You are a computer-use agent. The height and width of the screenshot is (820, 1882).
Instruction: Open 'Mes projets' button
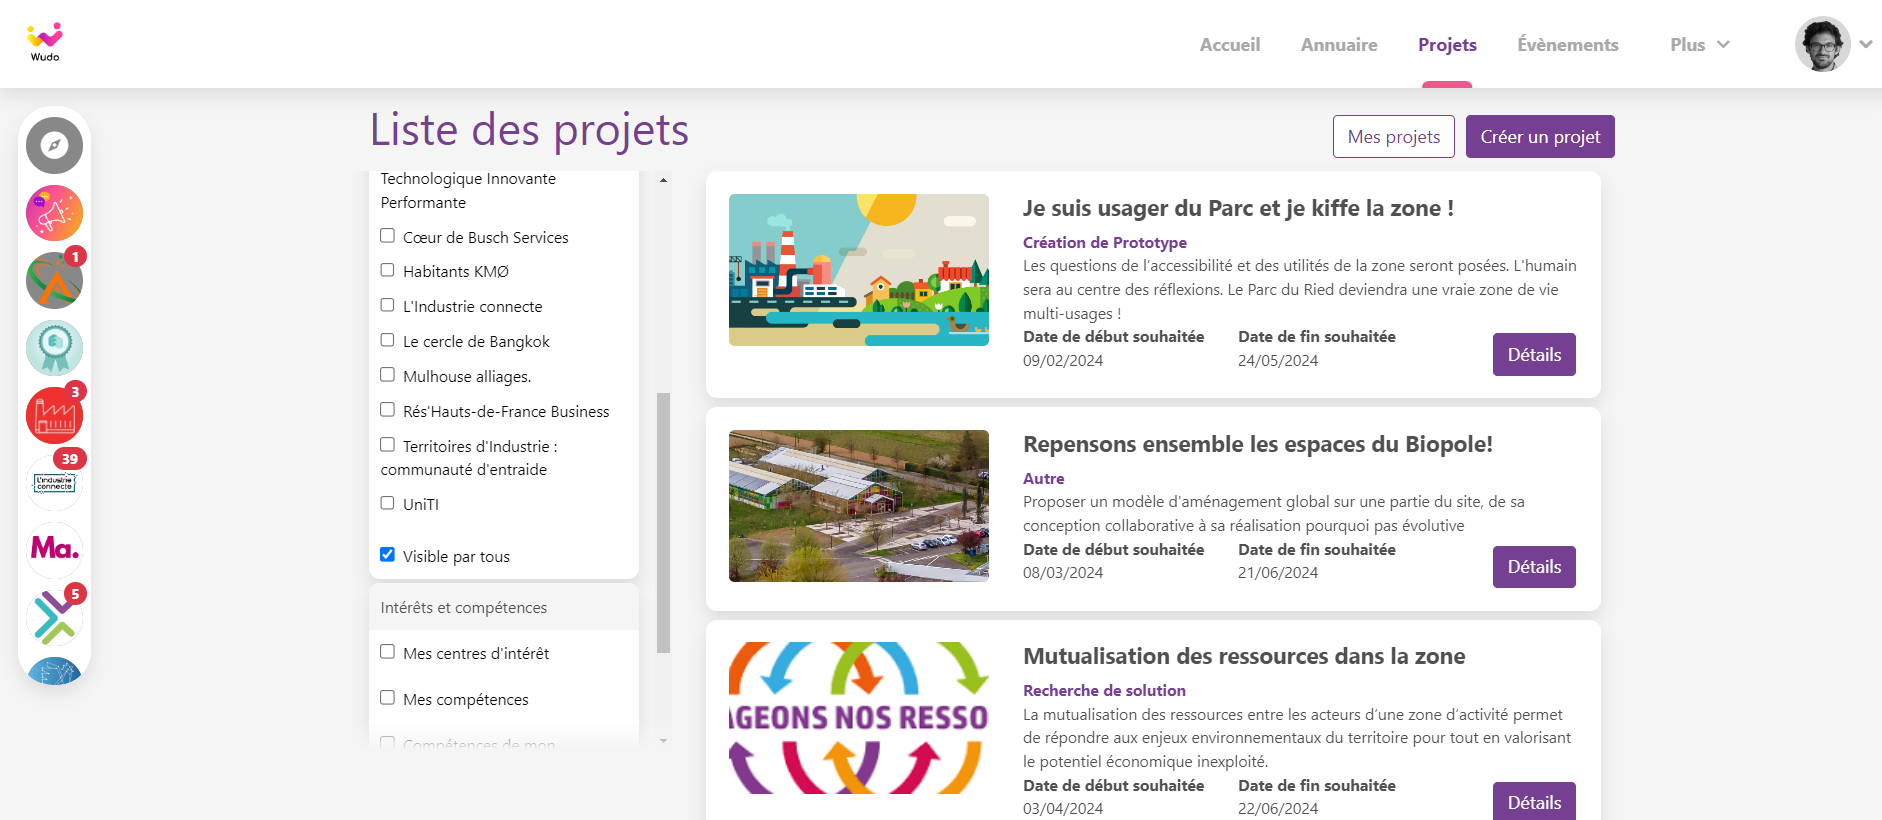coord(1393,137)
